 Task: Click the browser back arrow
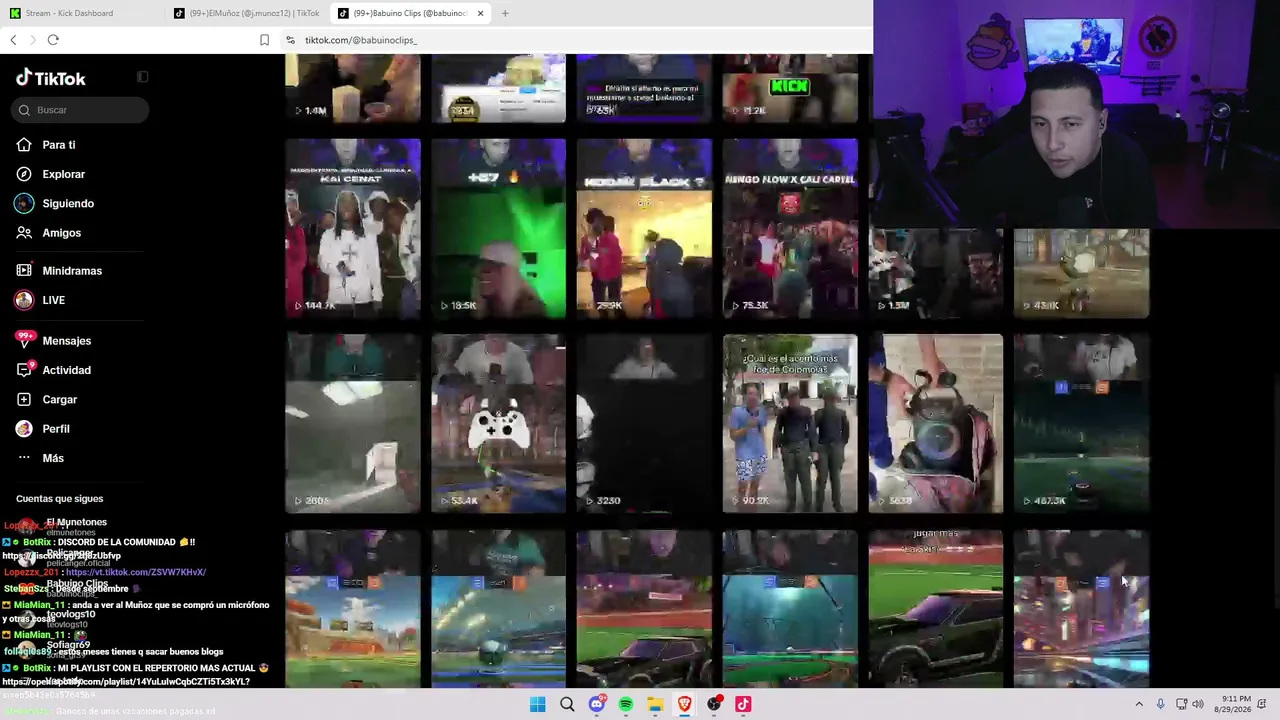click(x=13, y=40)
